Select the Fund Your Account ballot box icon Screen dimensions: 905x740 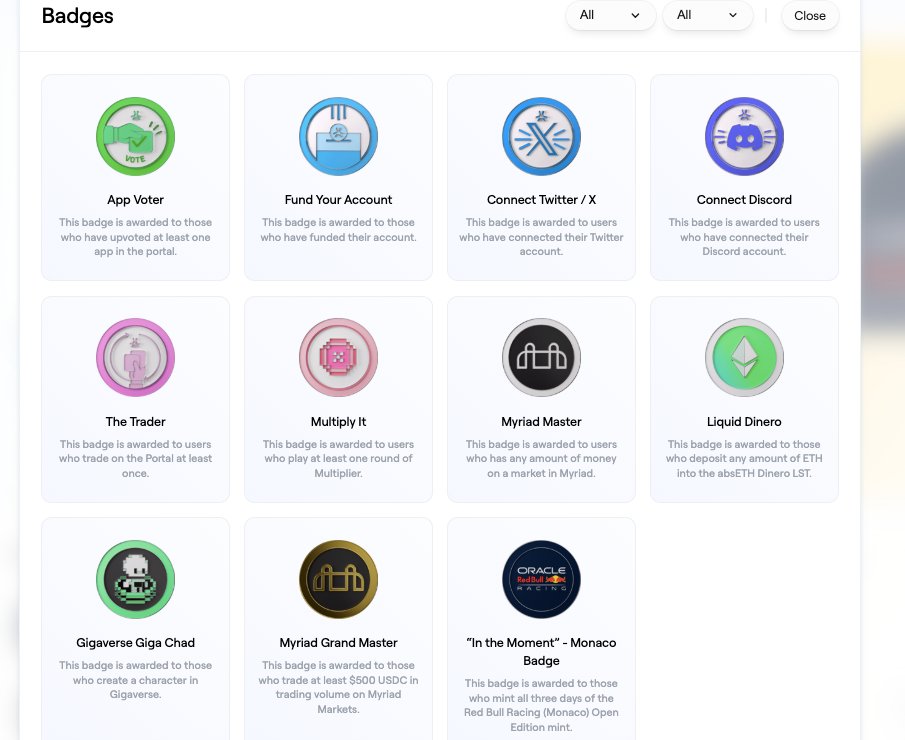pyautogui.click(x=338, y=136)
